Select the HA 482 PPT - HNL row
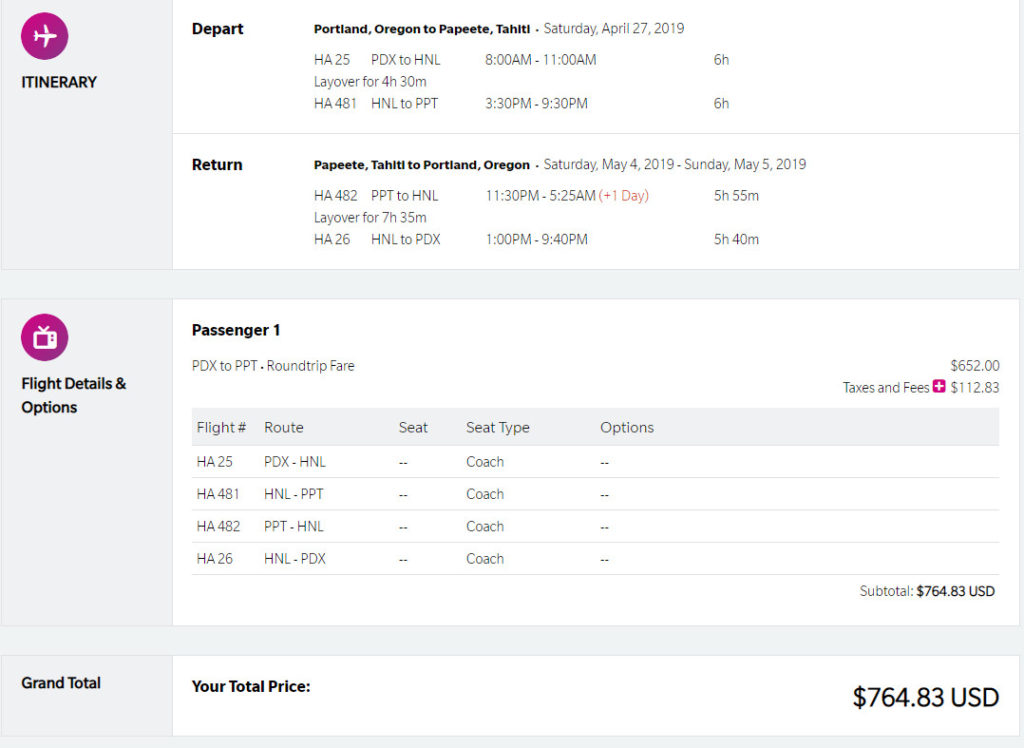 [595, 527]
